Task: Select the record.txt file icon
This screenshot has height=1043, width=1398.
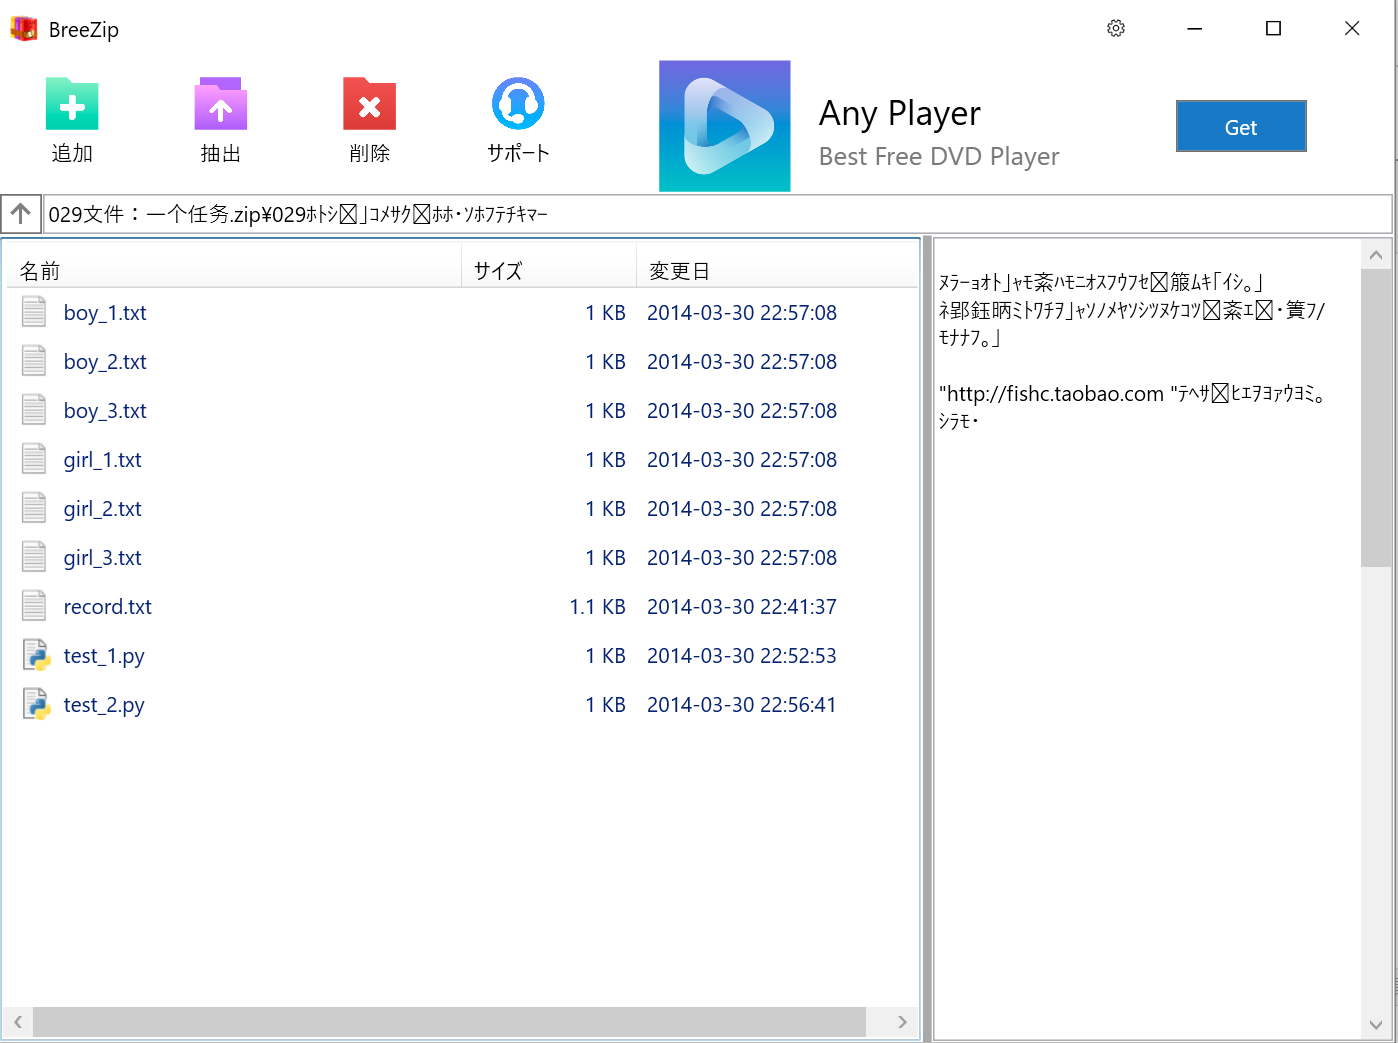Action: click(x=34, y=606)
